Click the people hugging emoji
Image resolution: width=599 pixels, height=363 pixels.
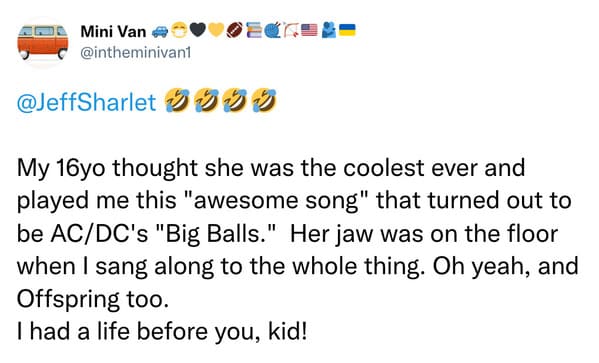tap(328, 30)
